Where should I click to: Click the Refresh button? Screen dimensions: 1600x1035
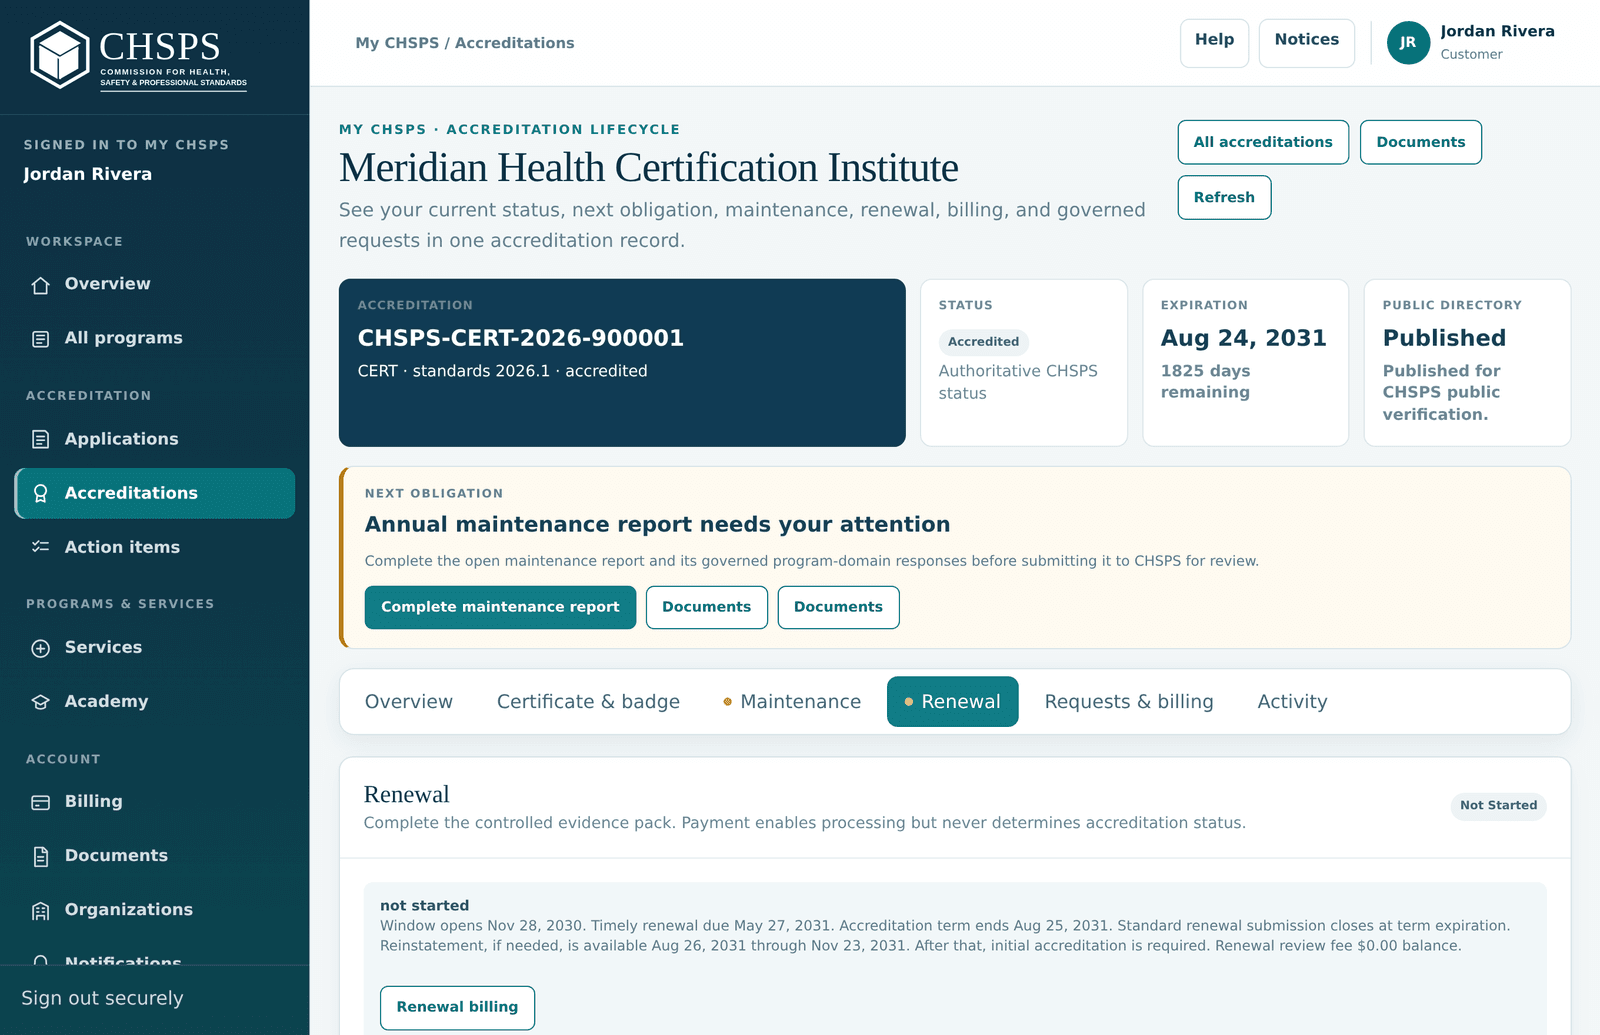pos(1224,197)
